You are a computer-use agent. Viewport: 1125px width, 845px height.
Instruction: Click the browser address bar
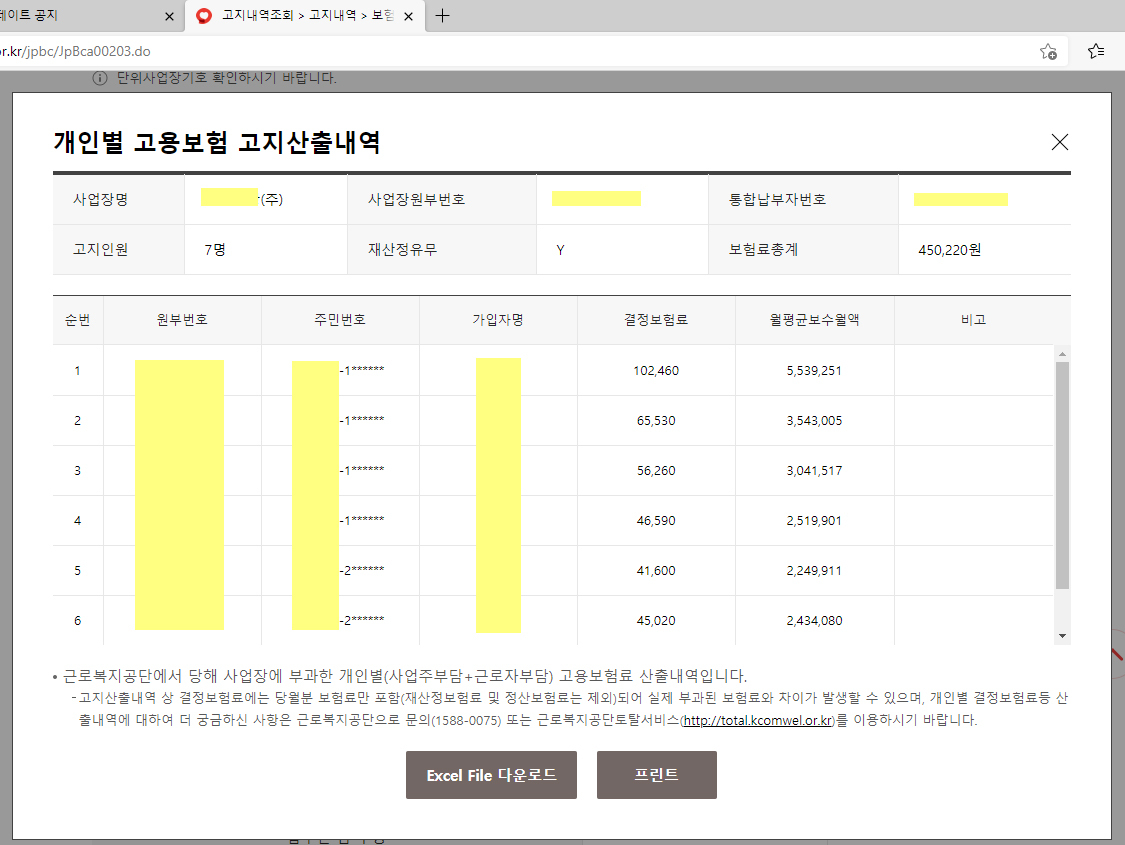[500, 51]
